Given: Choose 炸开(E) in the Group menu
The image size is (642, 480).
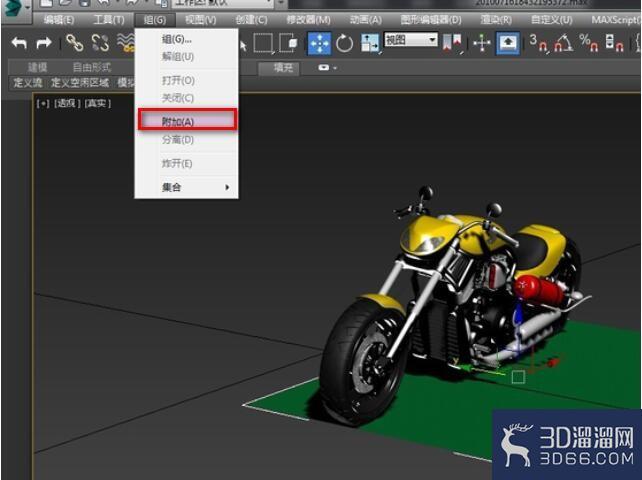Looking at the screenshot, I should pyautogui.click(x=186, y=163).
